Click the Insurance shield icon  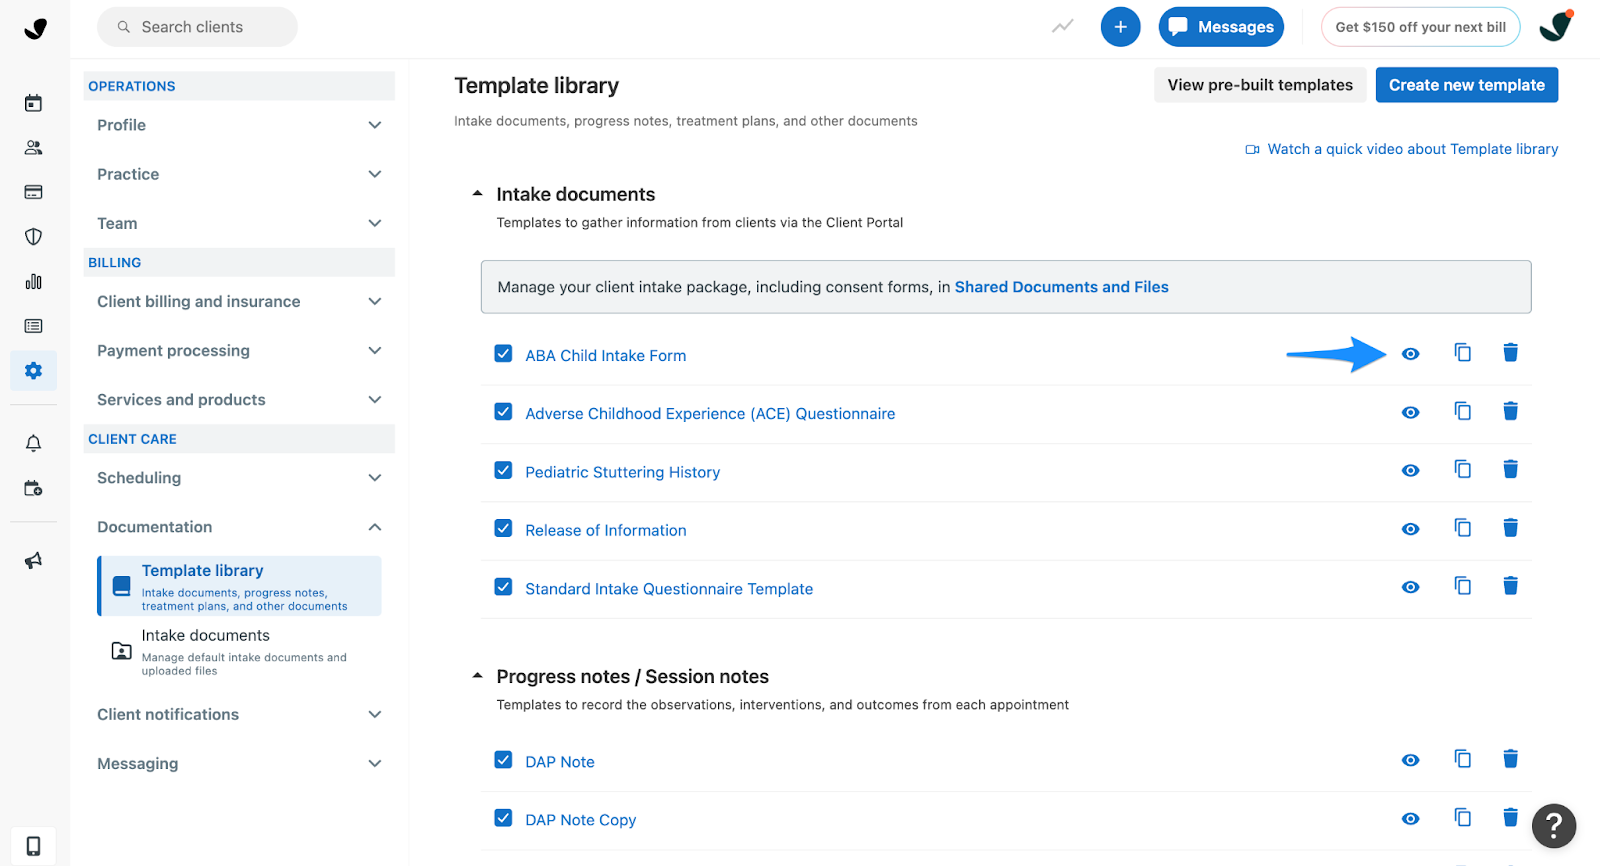[33, 236]
